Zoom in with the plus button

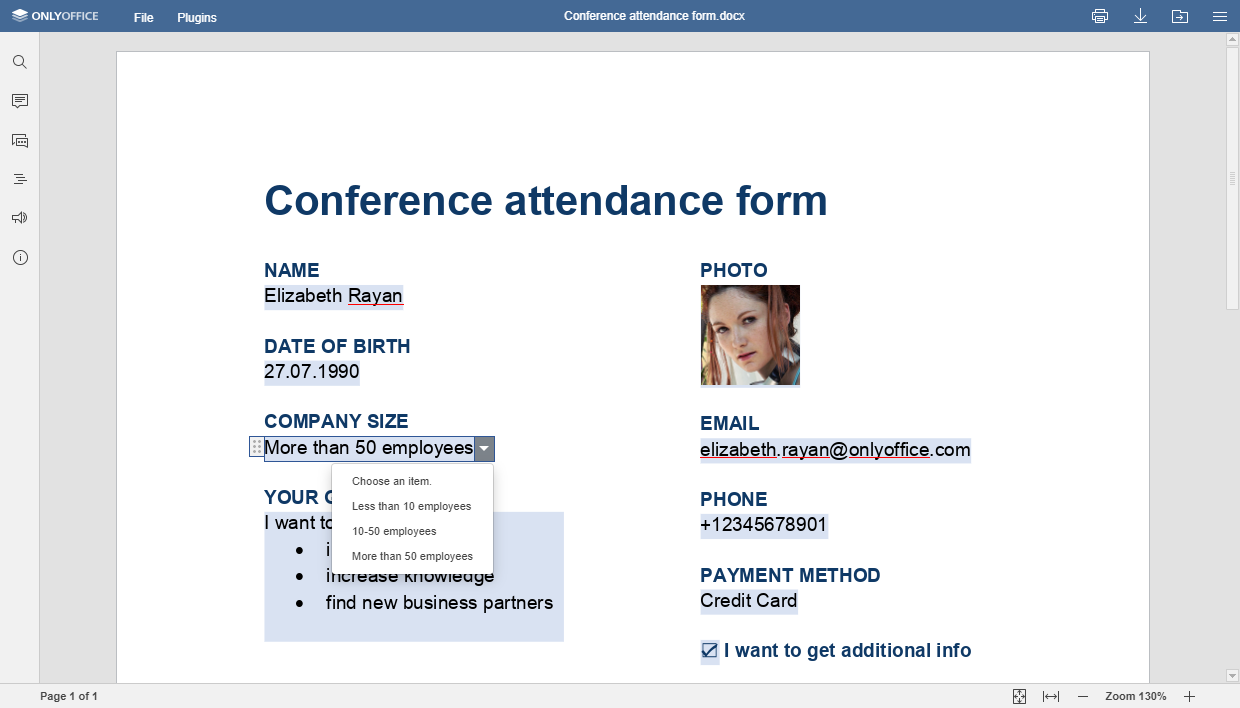(x=1189, y=696)
